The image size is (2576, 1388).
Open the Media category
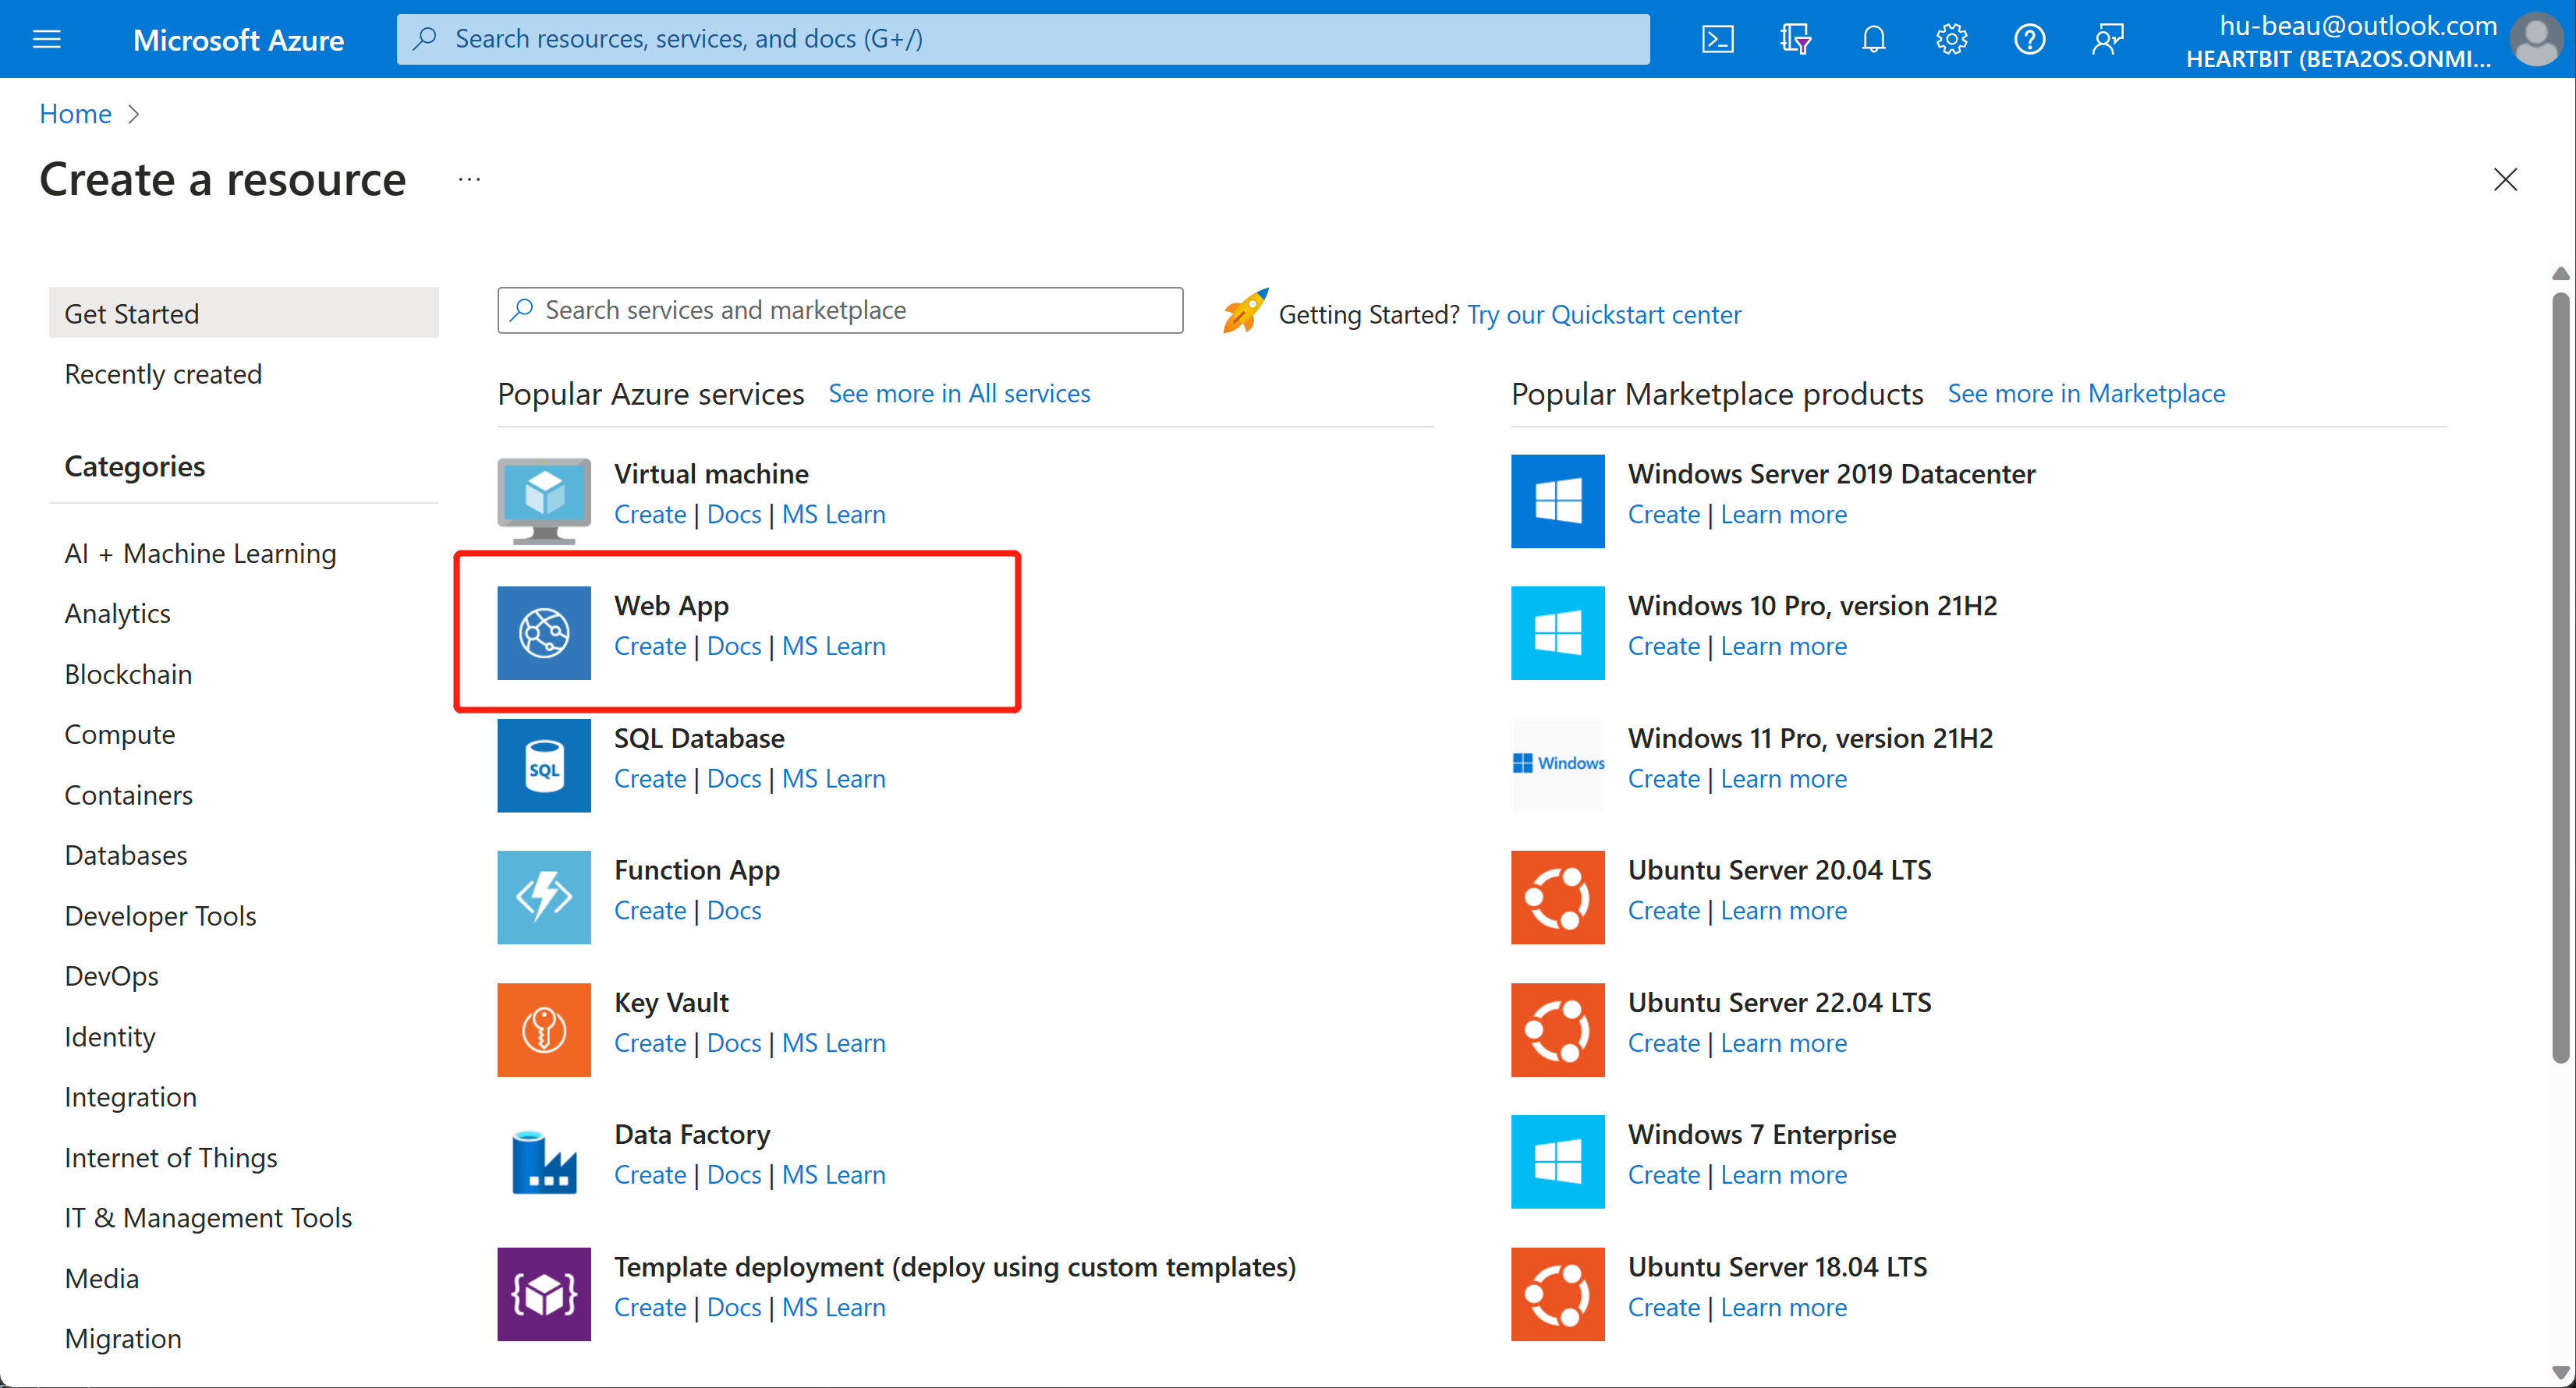101,1278
